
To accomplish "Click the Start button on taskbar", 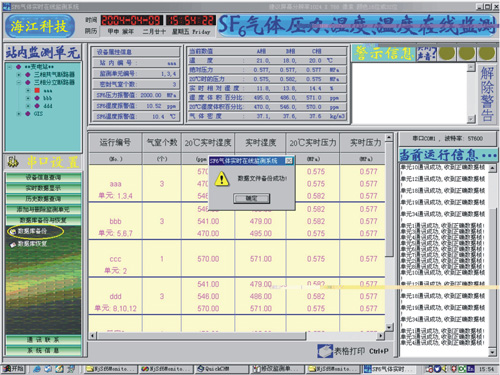I will click(x=13, y=369).
